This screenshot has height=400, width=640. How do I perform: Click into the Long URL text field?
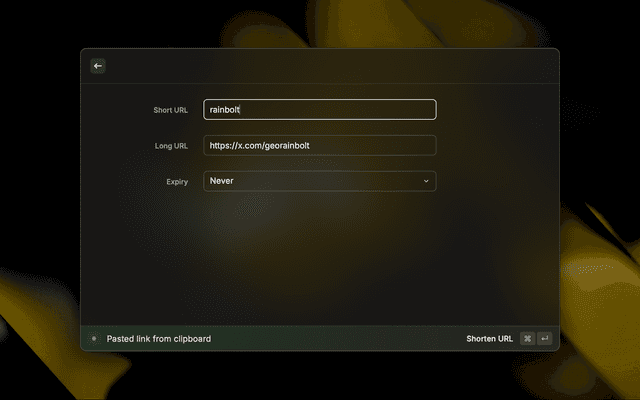pos(319,146)
